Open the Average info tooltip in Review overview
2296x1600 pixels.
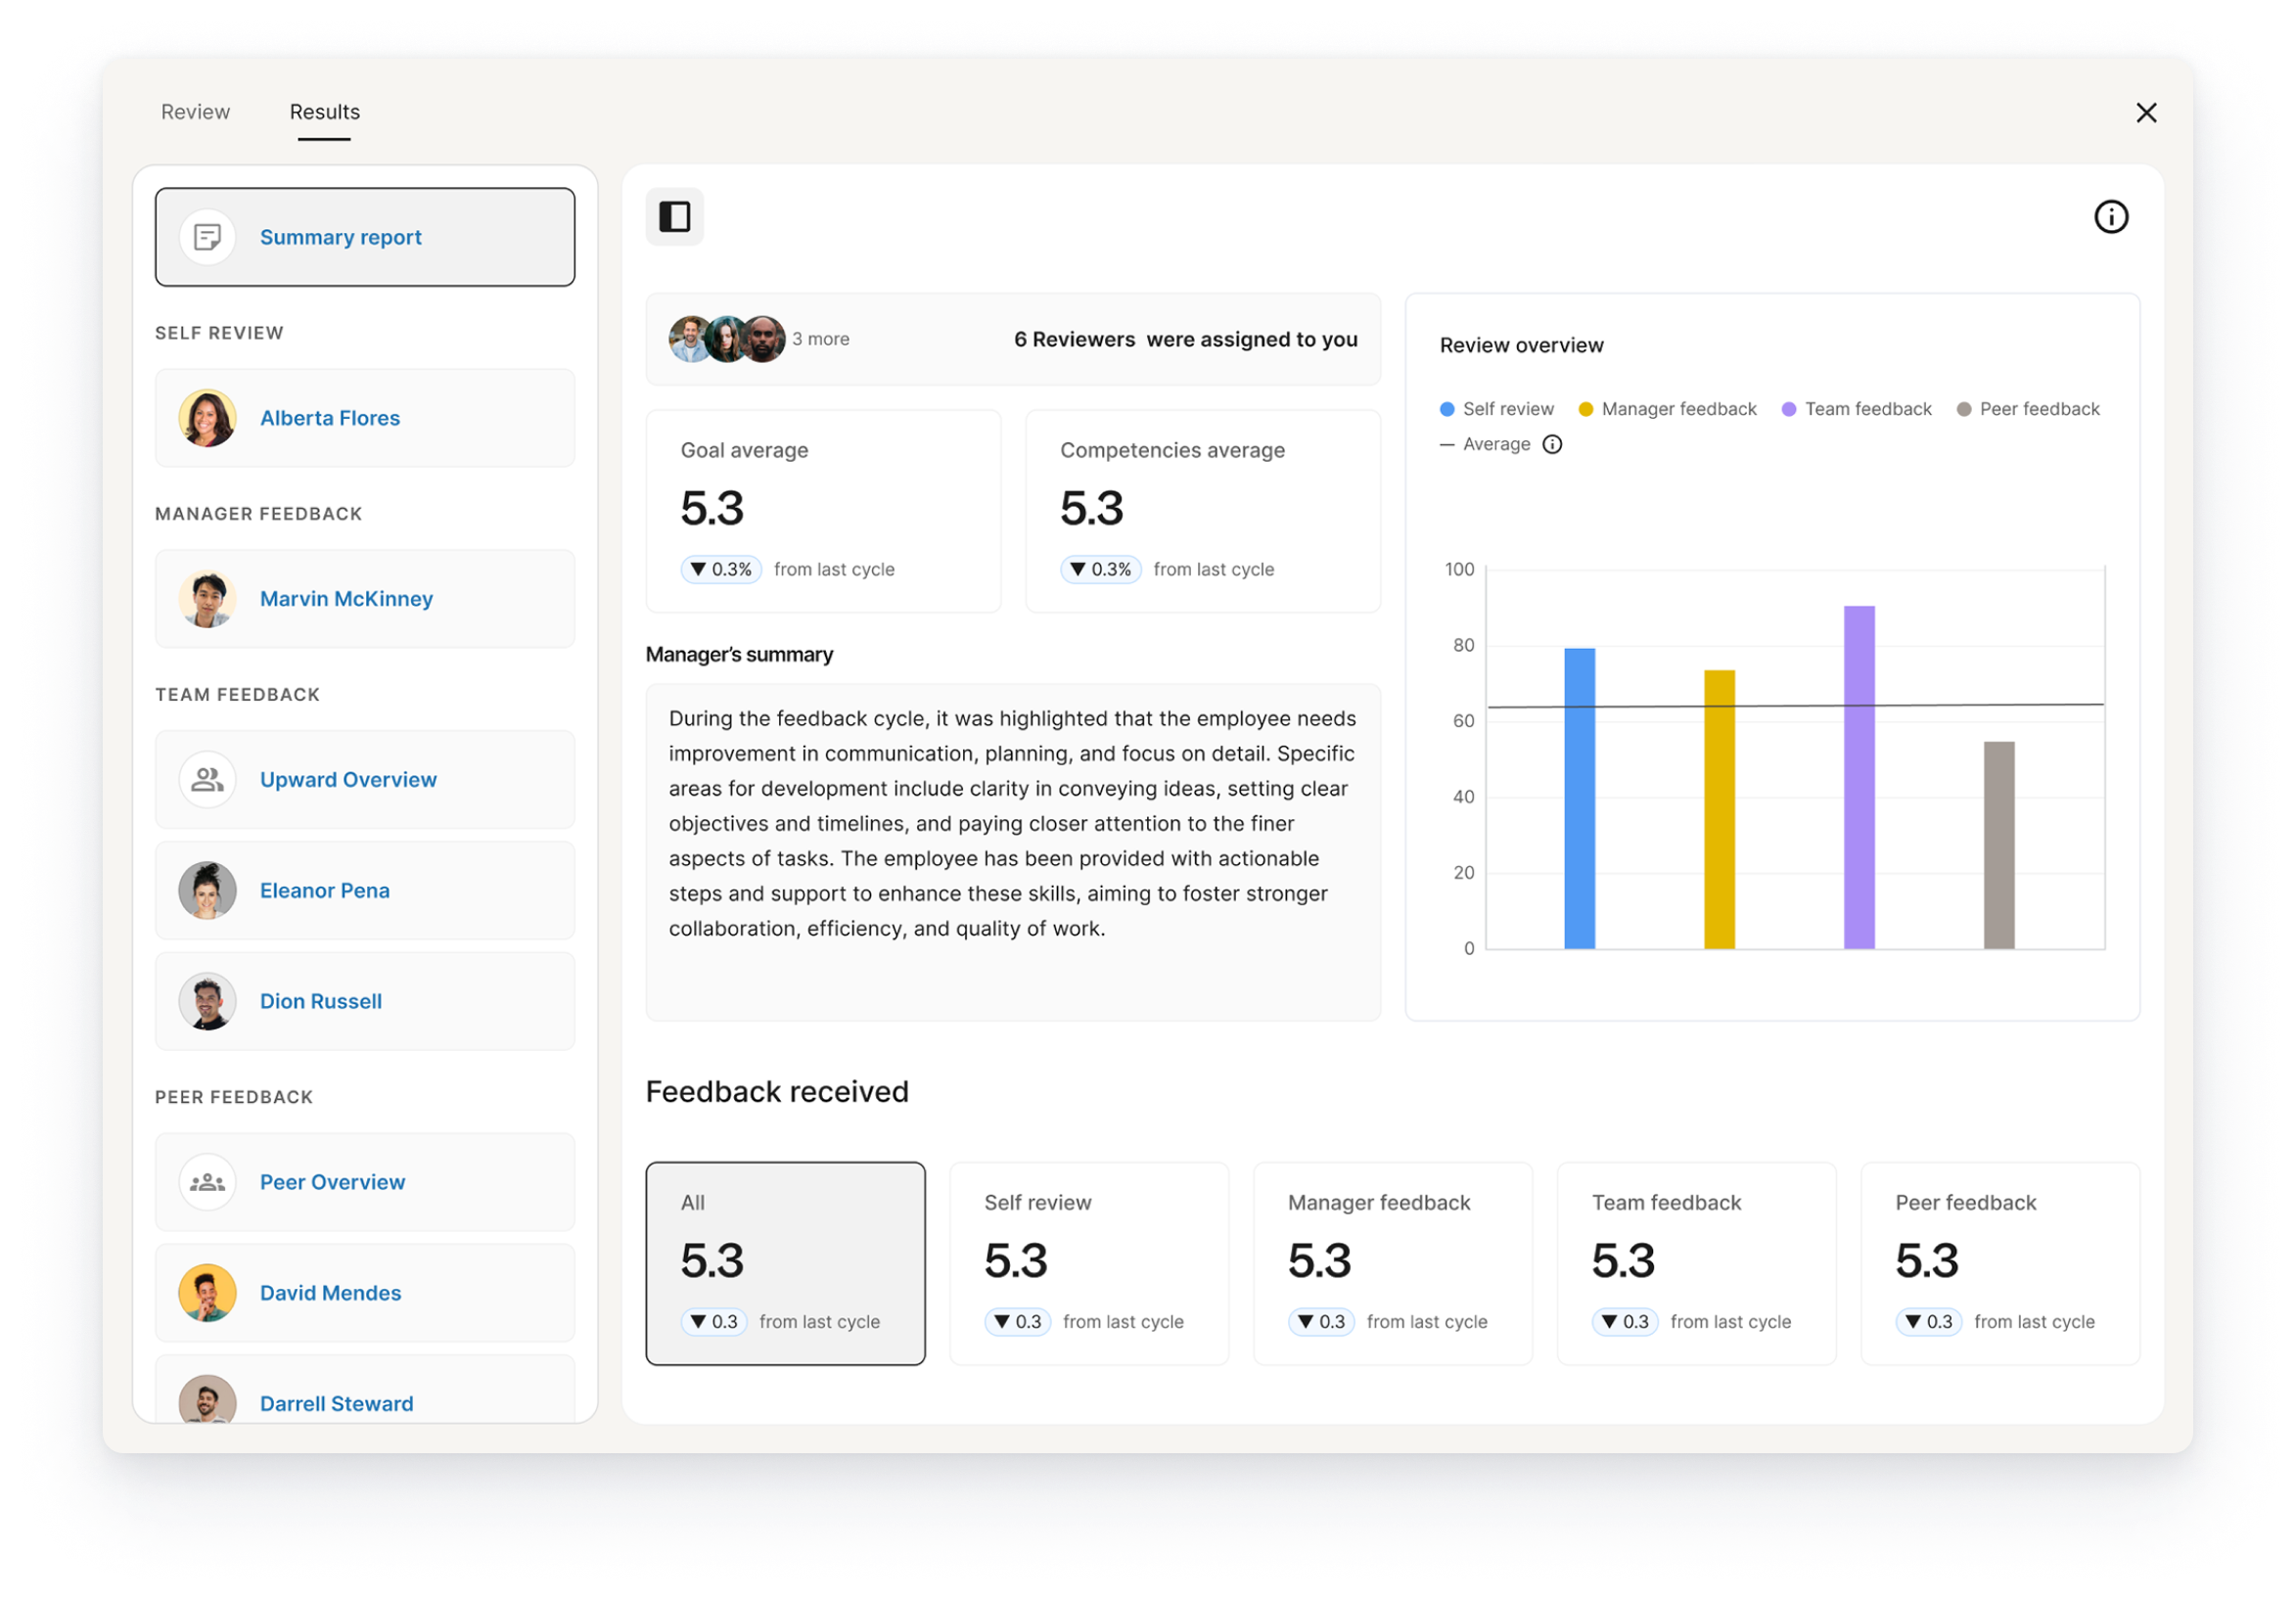click(x=1552, y=444)
